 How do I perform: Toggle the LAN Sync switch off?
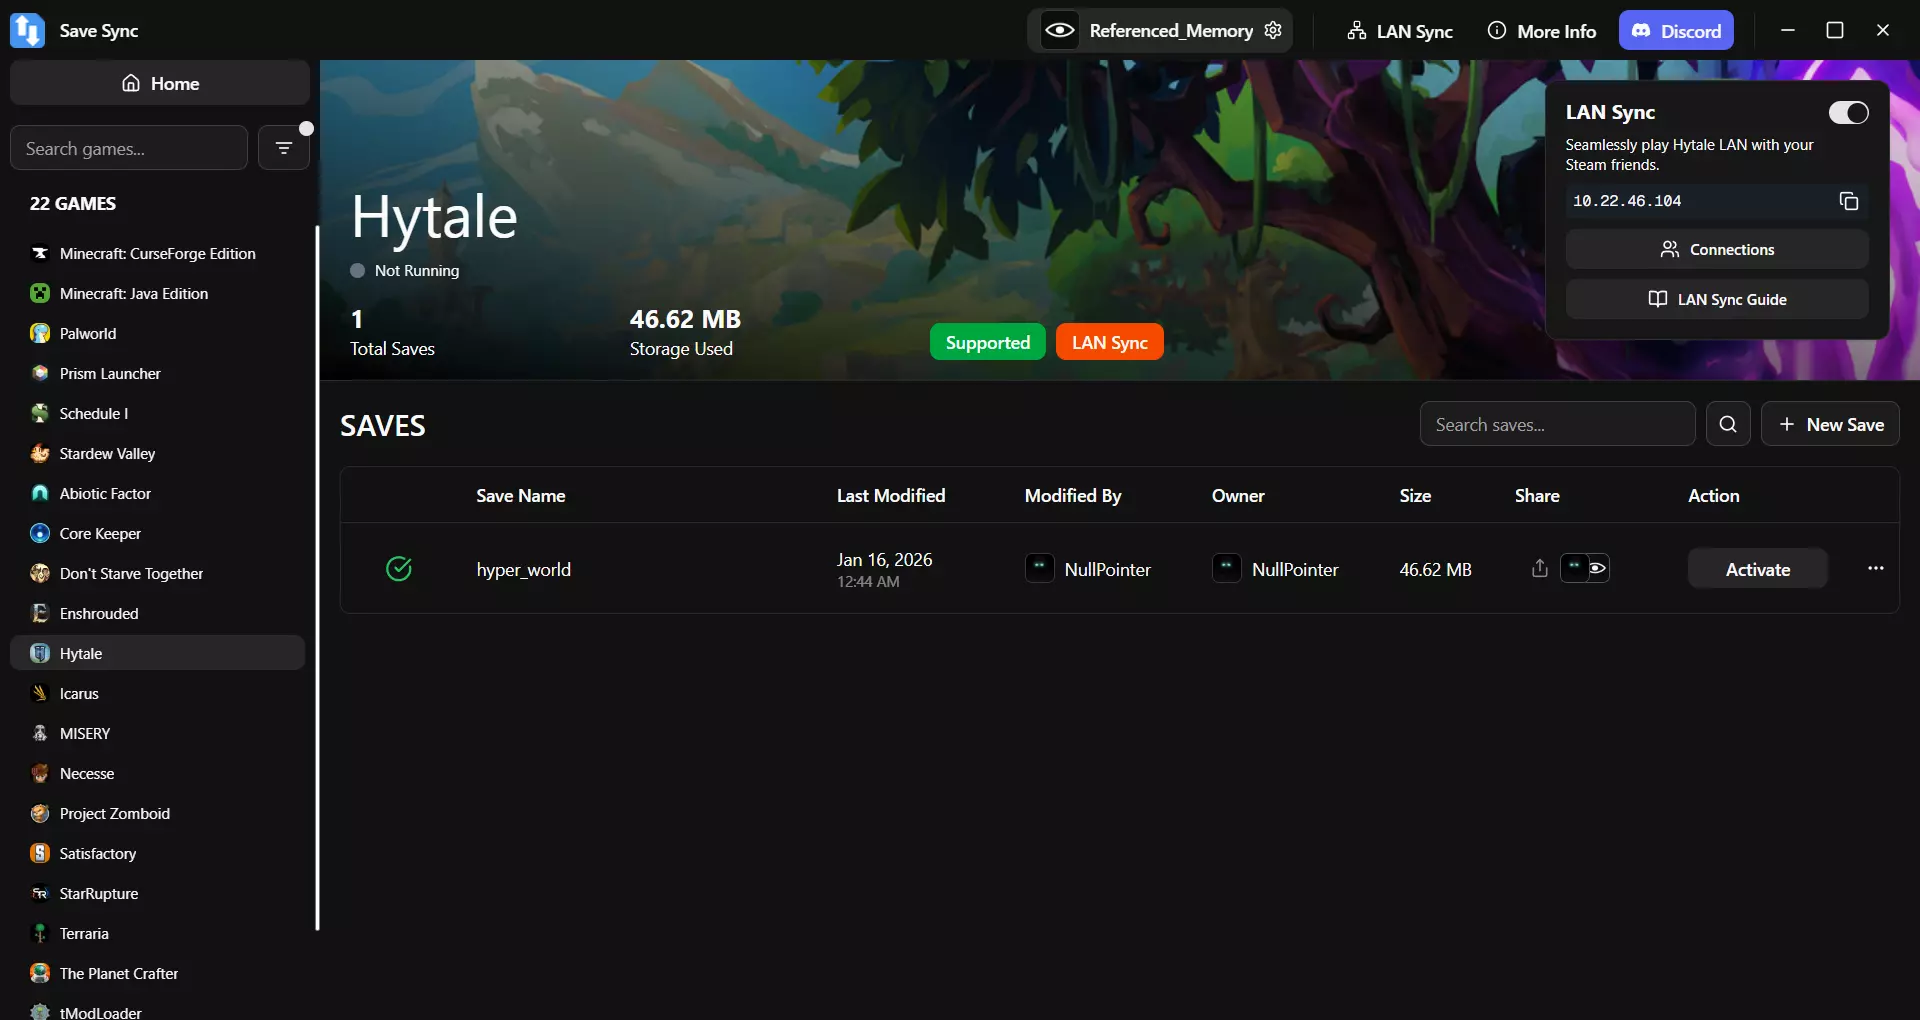(x=1848, y=113)
